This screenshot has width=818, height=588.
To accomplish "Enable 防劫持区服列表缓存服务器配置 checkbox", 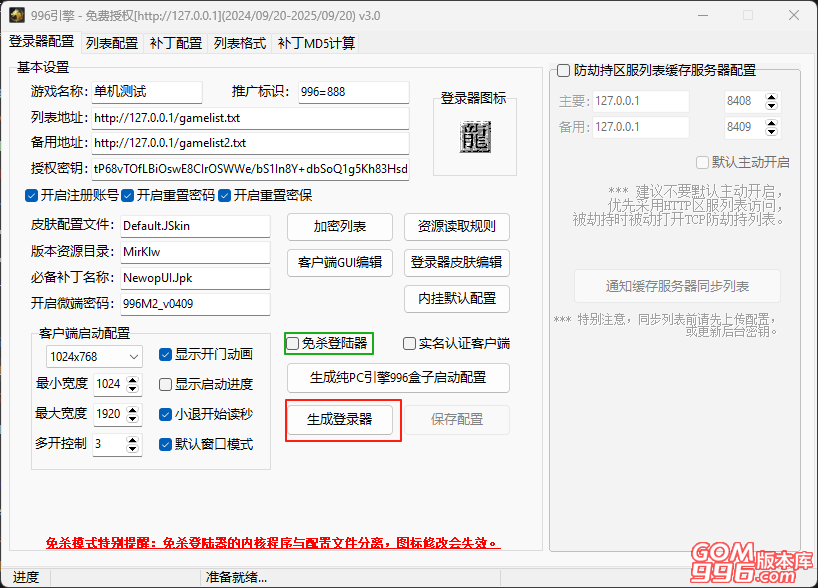I will (564, 70).
